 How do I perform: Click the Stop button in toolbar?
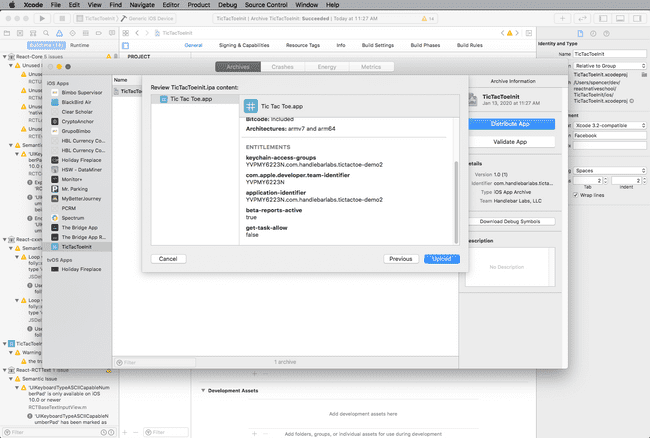pos(62,18)
